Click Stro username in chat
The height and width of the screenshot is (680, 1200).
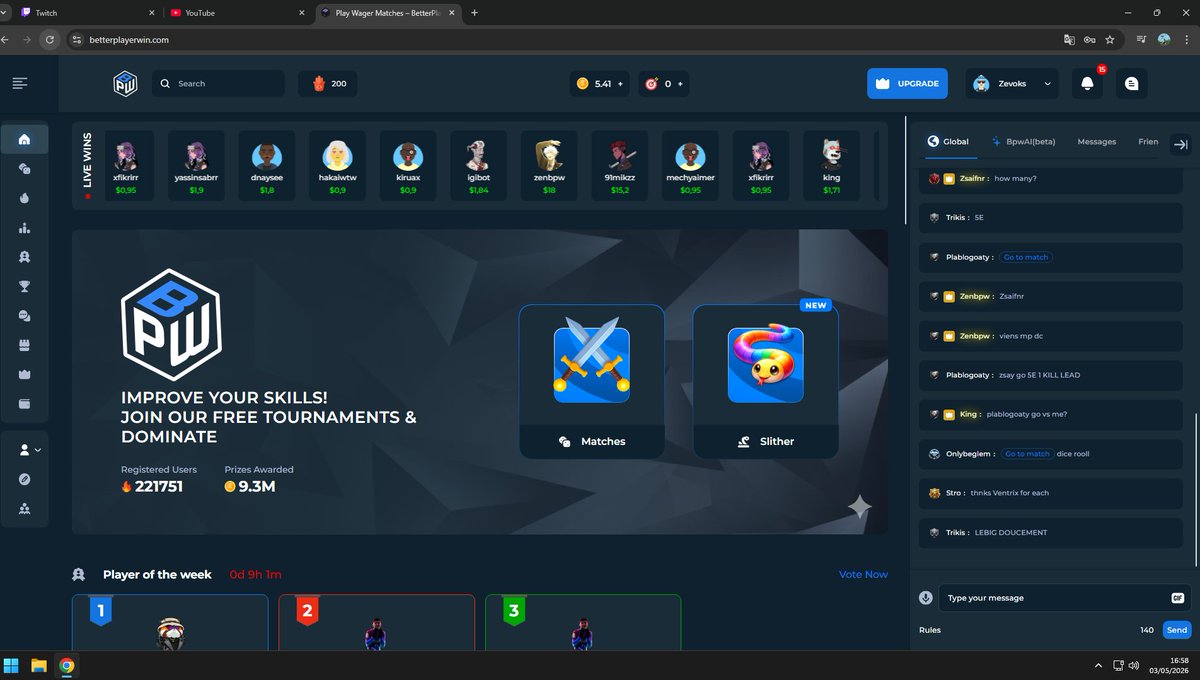coord(955,493)
